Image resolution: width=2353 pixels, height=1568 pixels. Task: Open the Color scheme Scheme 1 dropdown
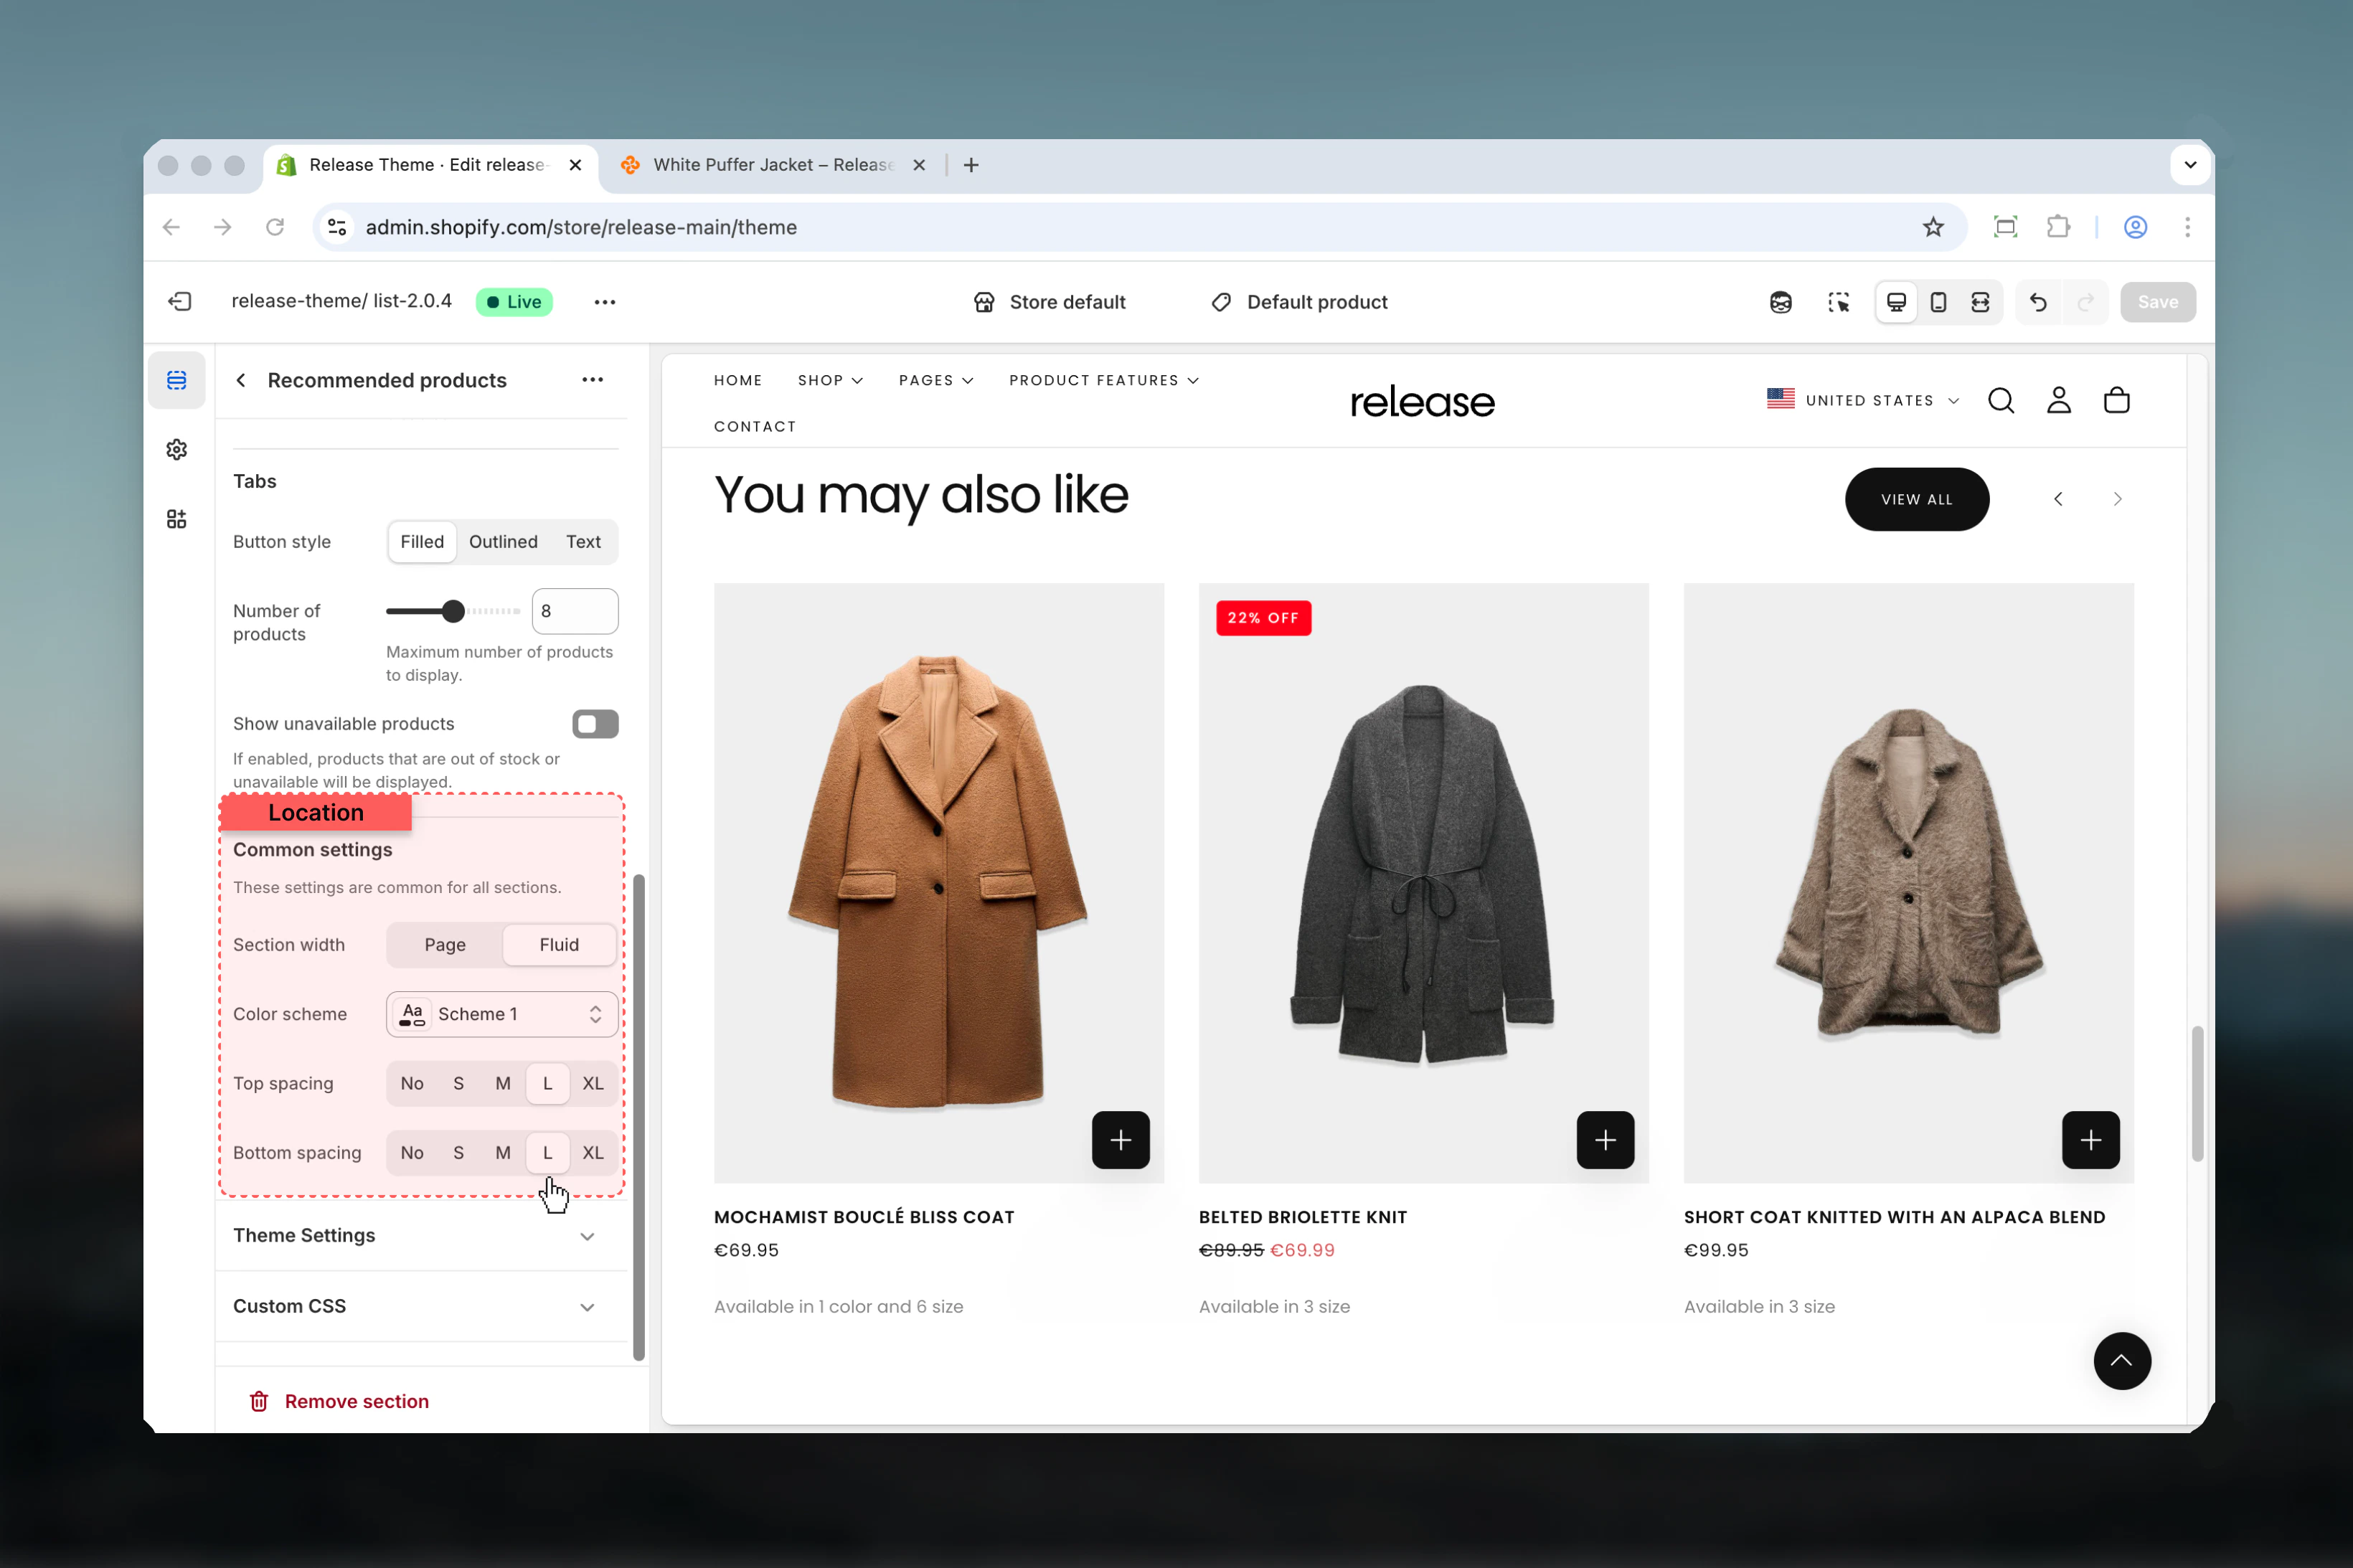502,1014
